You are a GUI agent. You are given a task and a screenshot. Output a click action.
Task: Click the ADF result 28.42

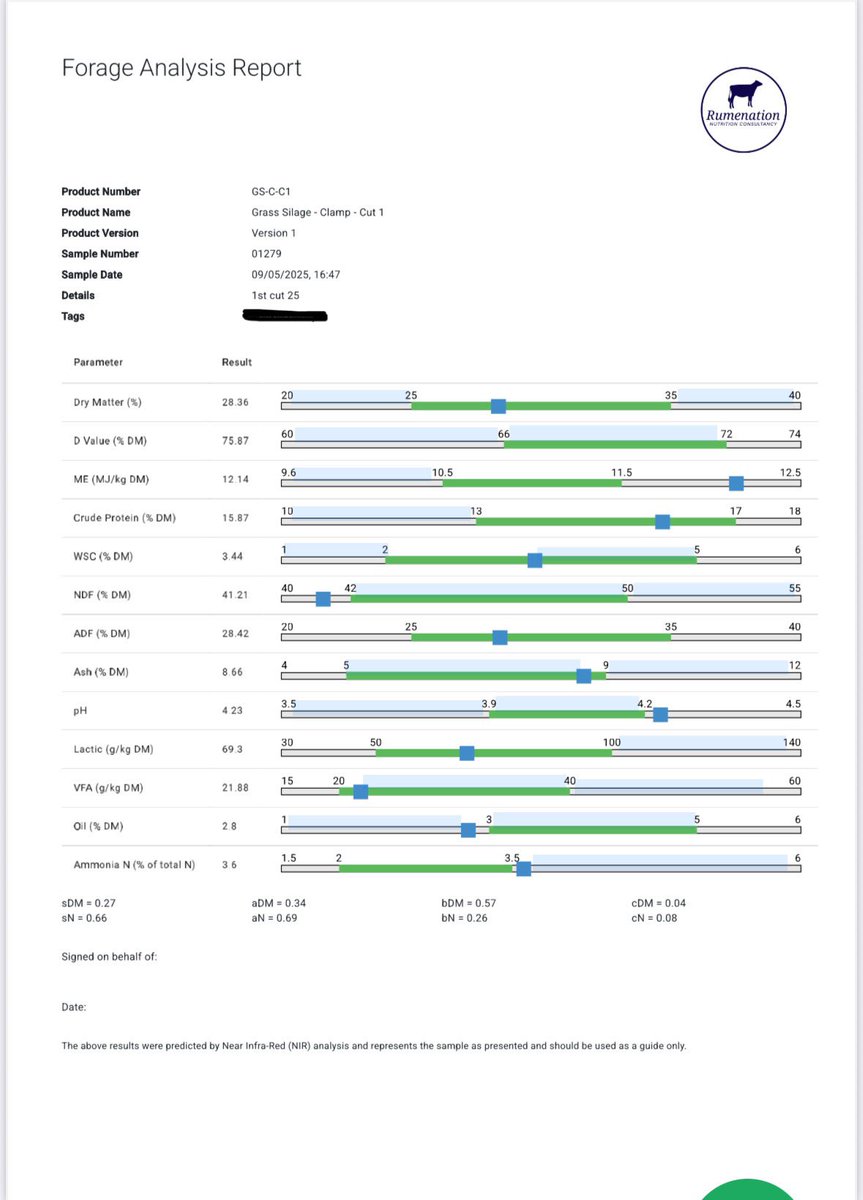tap(235, 633)
